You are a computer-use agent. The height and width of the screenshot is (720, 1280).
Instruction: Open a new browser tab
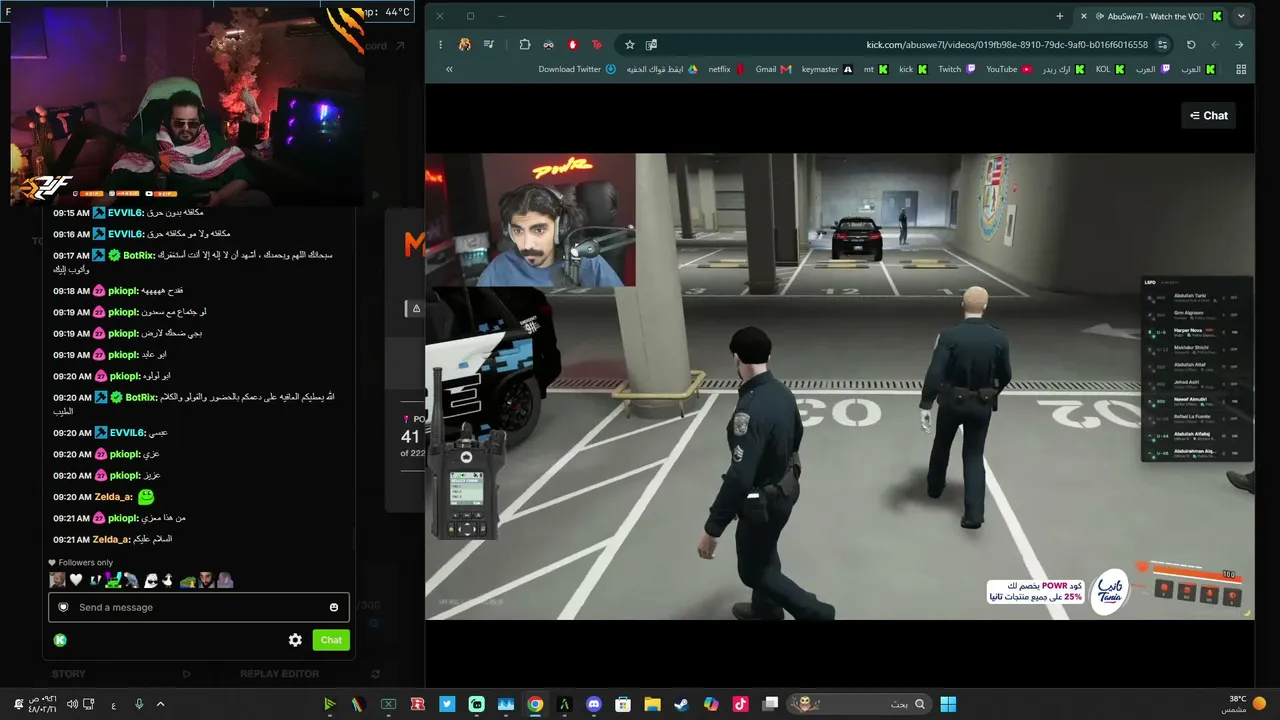pyautogui.click(x=1060, y=16)
